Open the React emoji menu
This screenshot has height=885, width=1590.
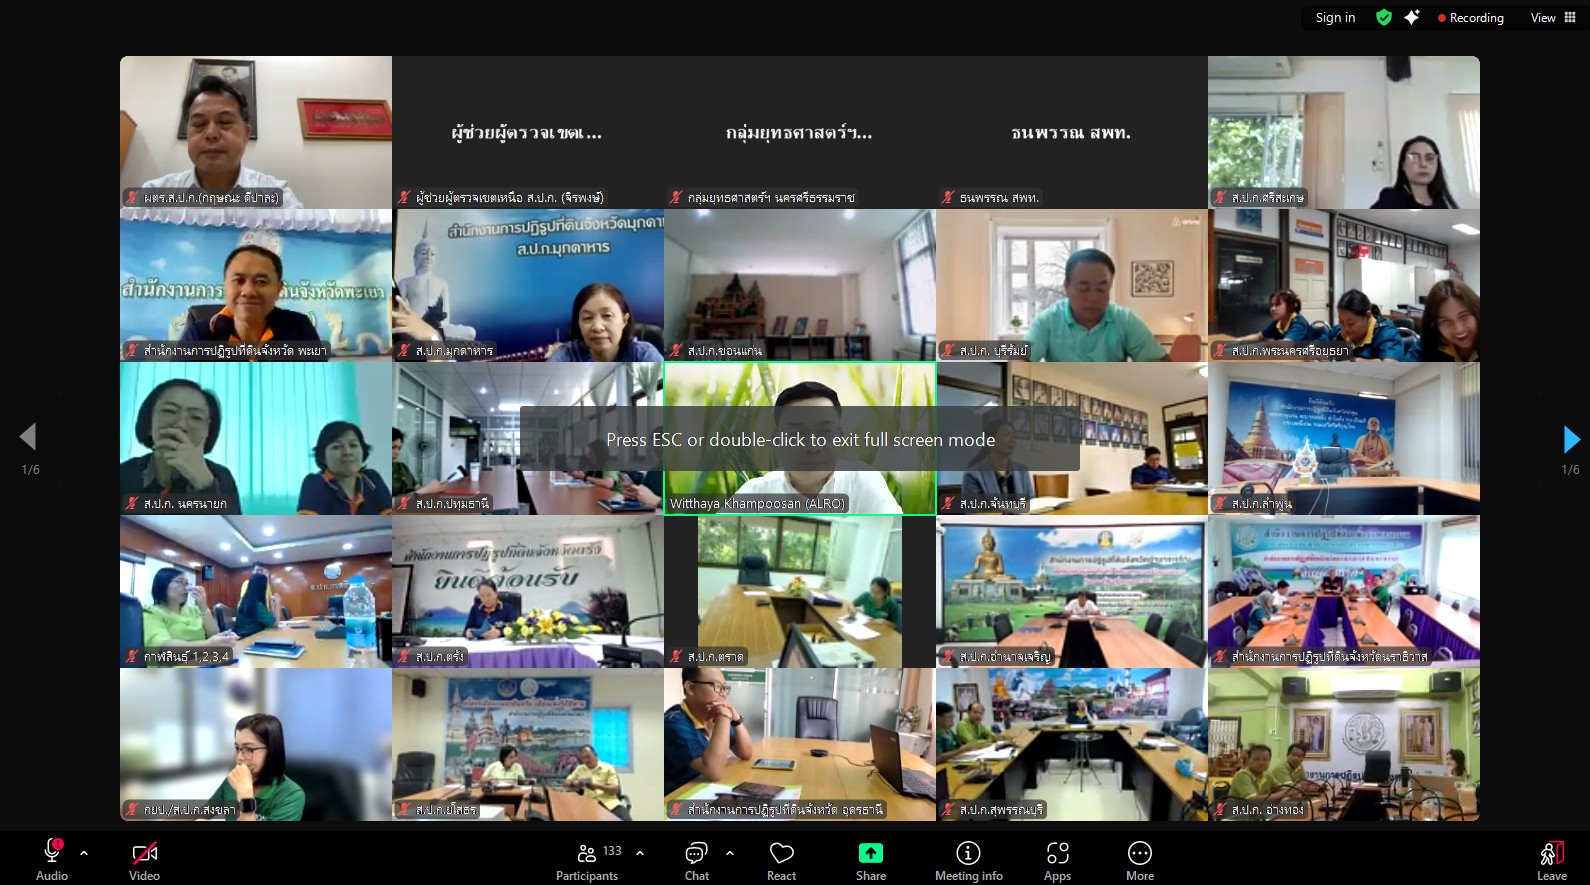click(781, 860)
